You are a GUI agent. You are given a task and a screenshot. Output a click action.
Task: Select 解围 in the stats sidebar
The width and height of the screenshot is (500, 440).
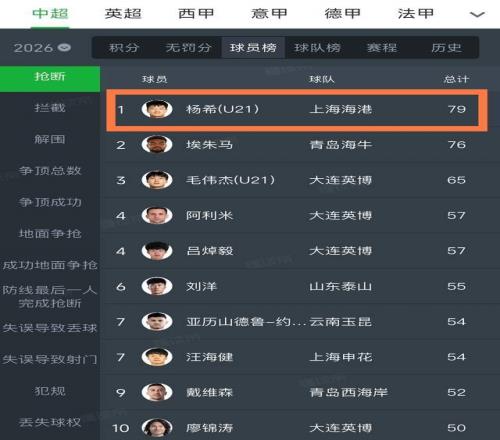click(x=50, y=139)
